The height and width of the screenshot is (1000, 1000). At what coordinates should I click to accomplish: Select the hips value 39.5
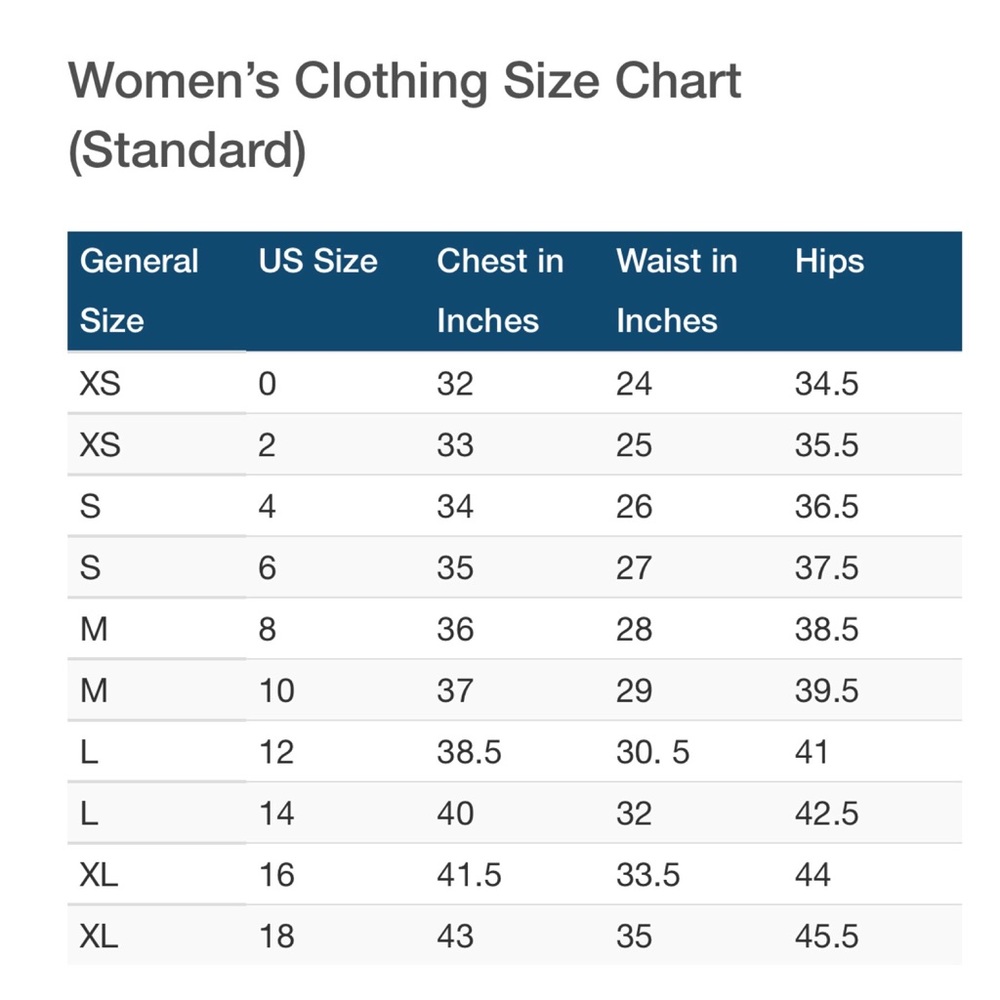pyautogui.click(x=826, y=691)
